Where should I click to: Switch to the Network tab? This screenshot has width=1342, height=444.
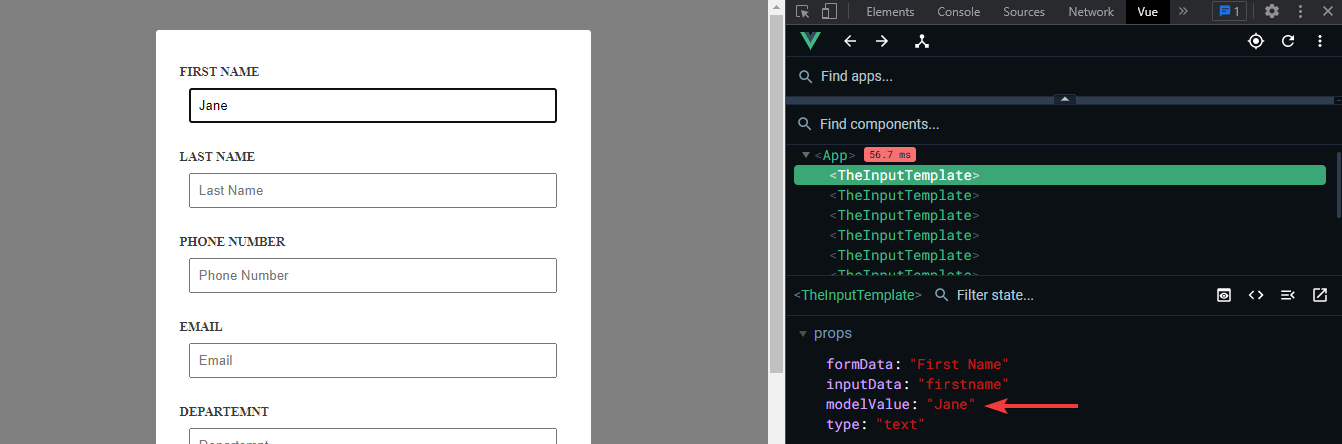1091,12
